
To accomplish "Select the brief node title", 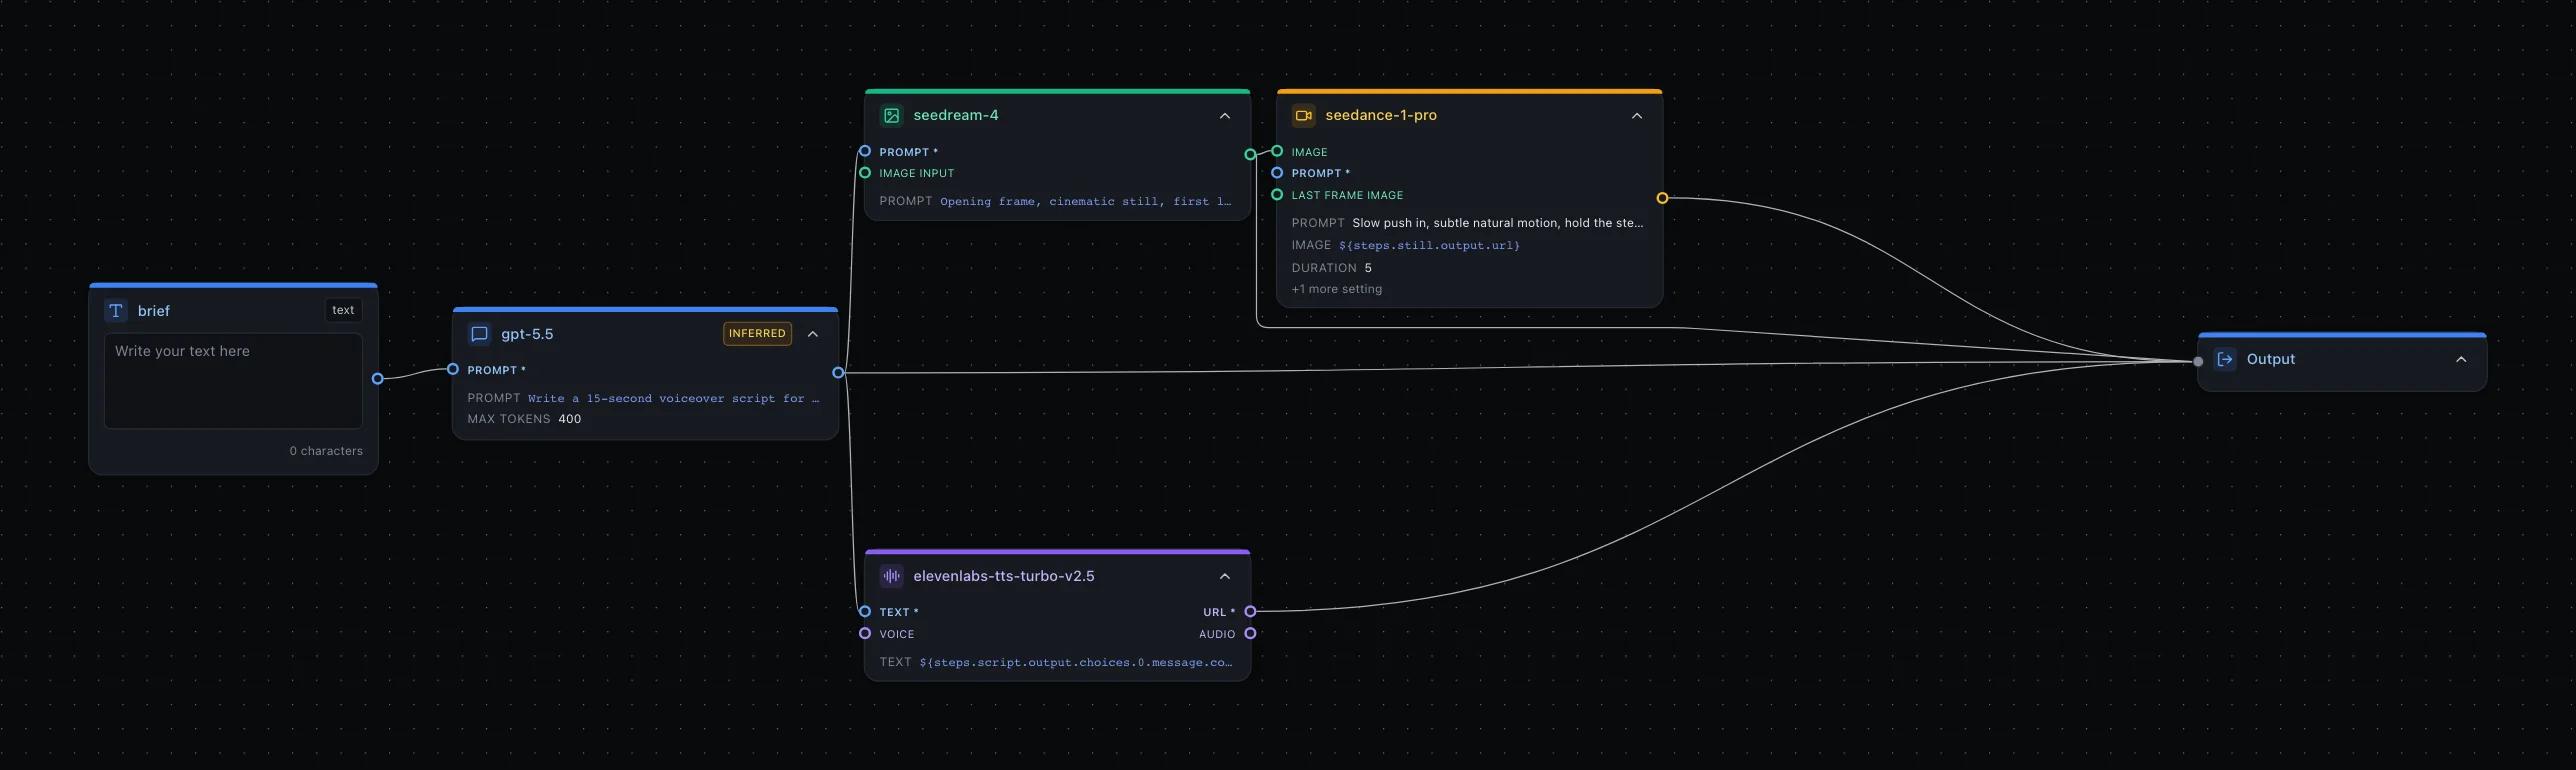I will 153,311.
